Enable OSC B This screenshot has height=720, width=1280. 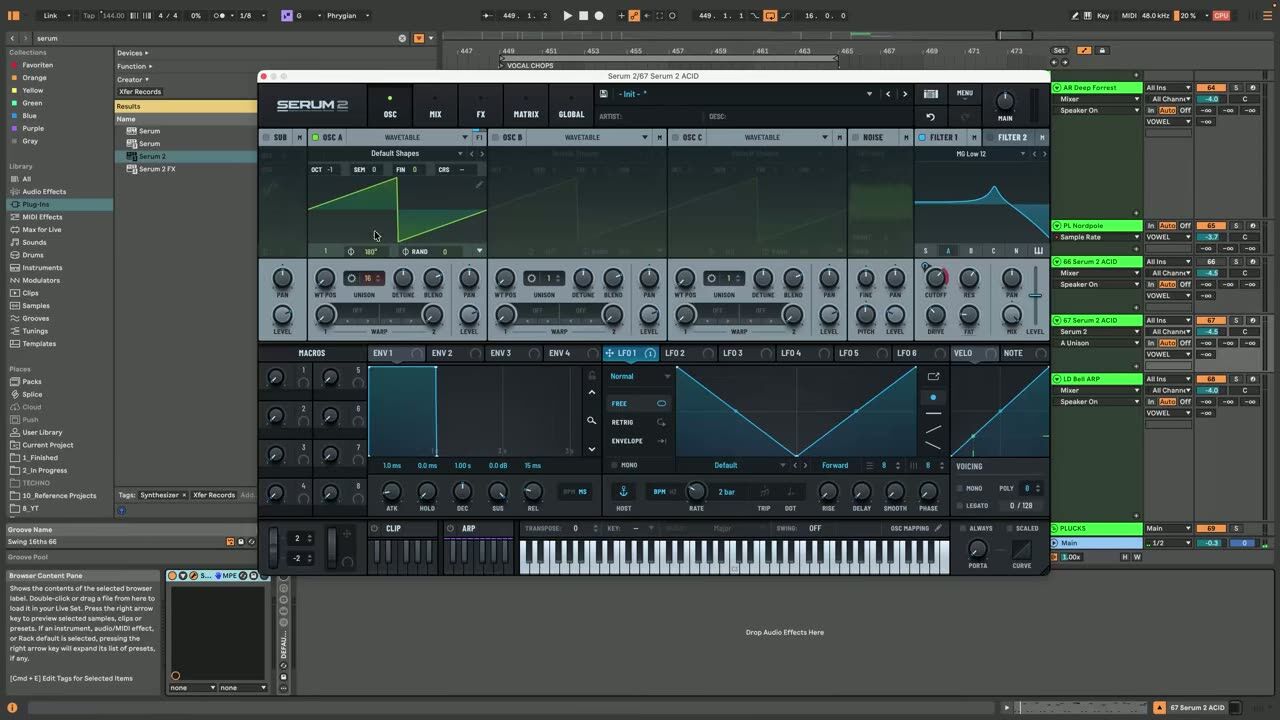[495, 137]
